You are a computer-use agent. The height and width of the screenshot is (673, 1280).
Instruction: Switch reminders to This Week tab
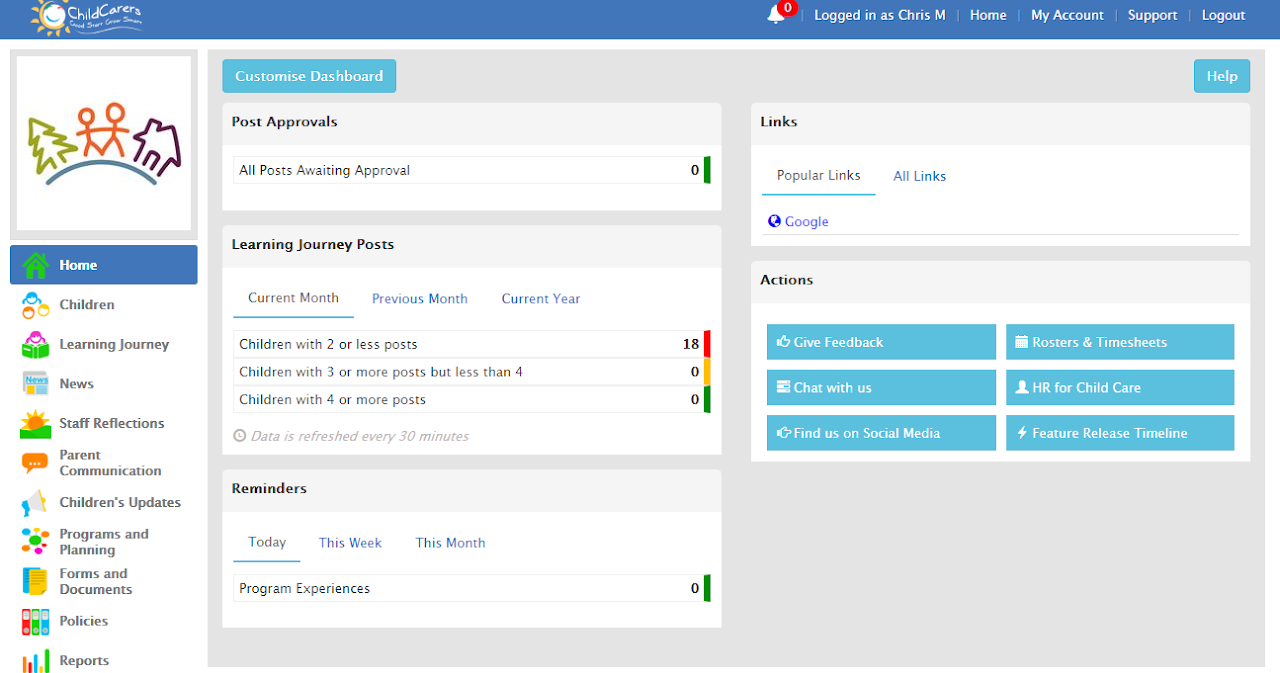tap(350, 543)
